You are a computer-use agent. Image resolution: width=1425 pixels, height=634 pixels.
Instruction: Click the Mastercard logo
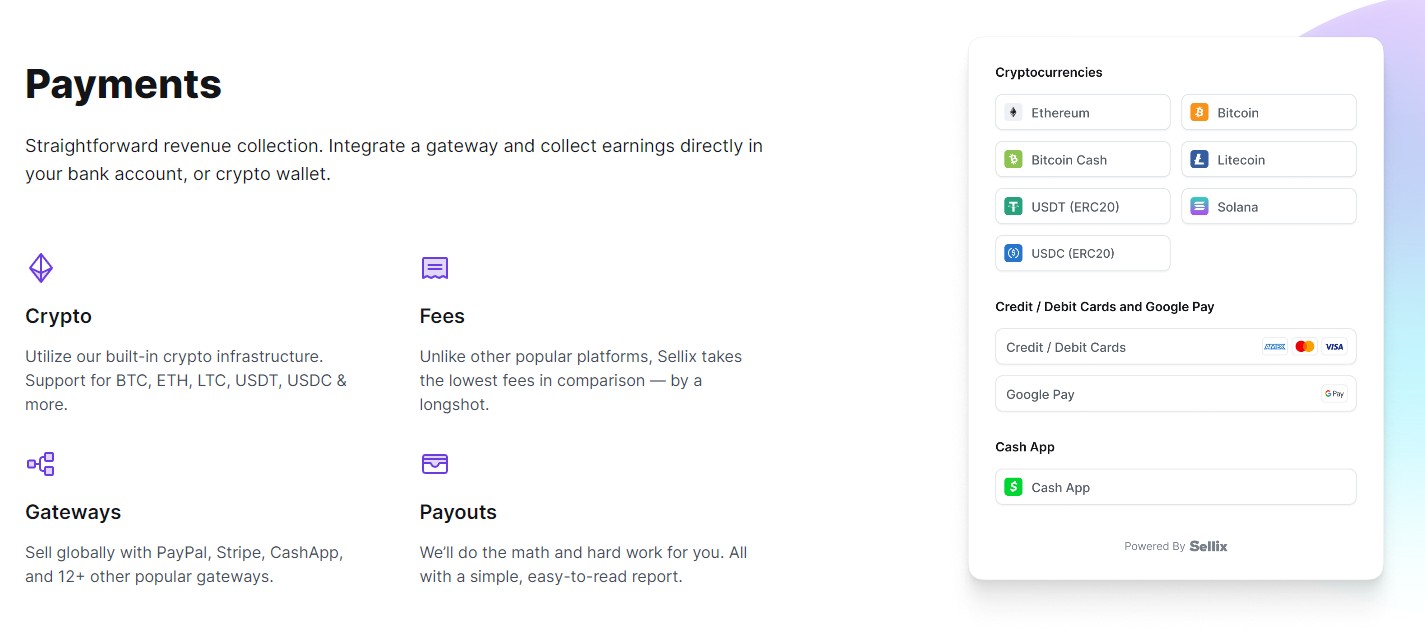(x=1304, y=347)
